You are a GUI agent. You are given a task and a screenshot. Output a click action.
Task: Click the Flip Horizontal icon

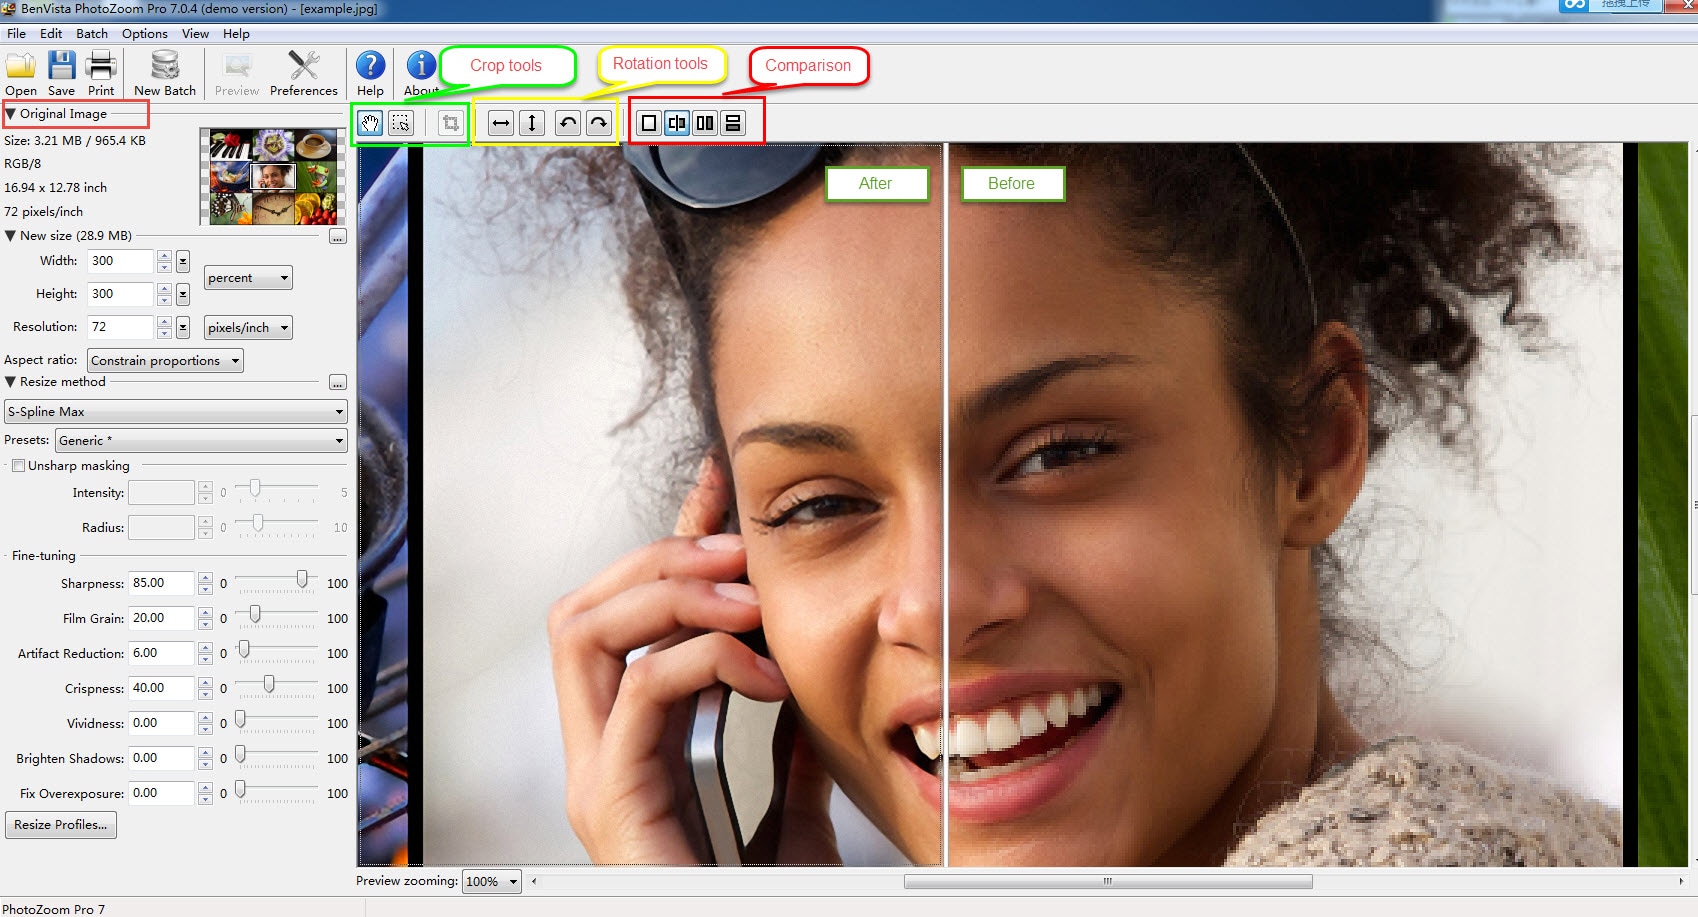[x=500, y=122]
